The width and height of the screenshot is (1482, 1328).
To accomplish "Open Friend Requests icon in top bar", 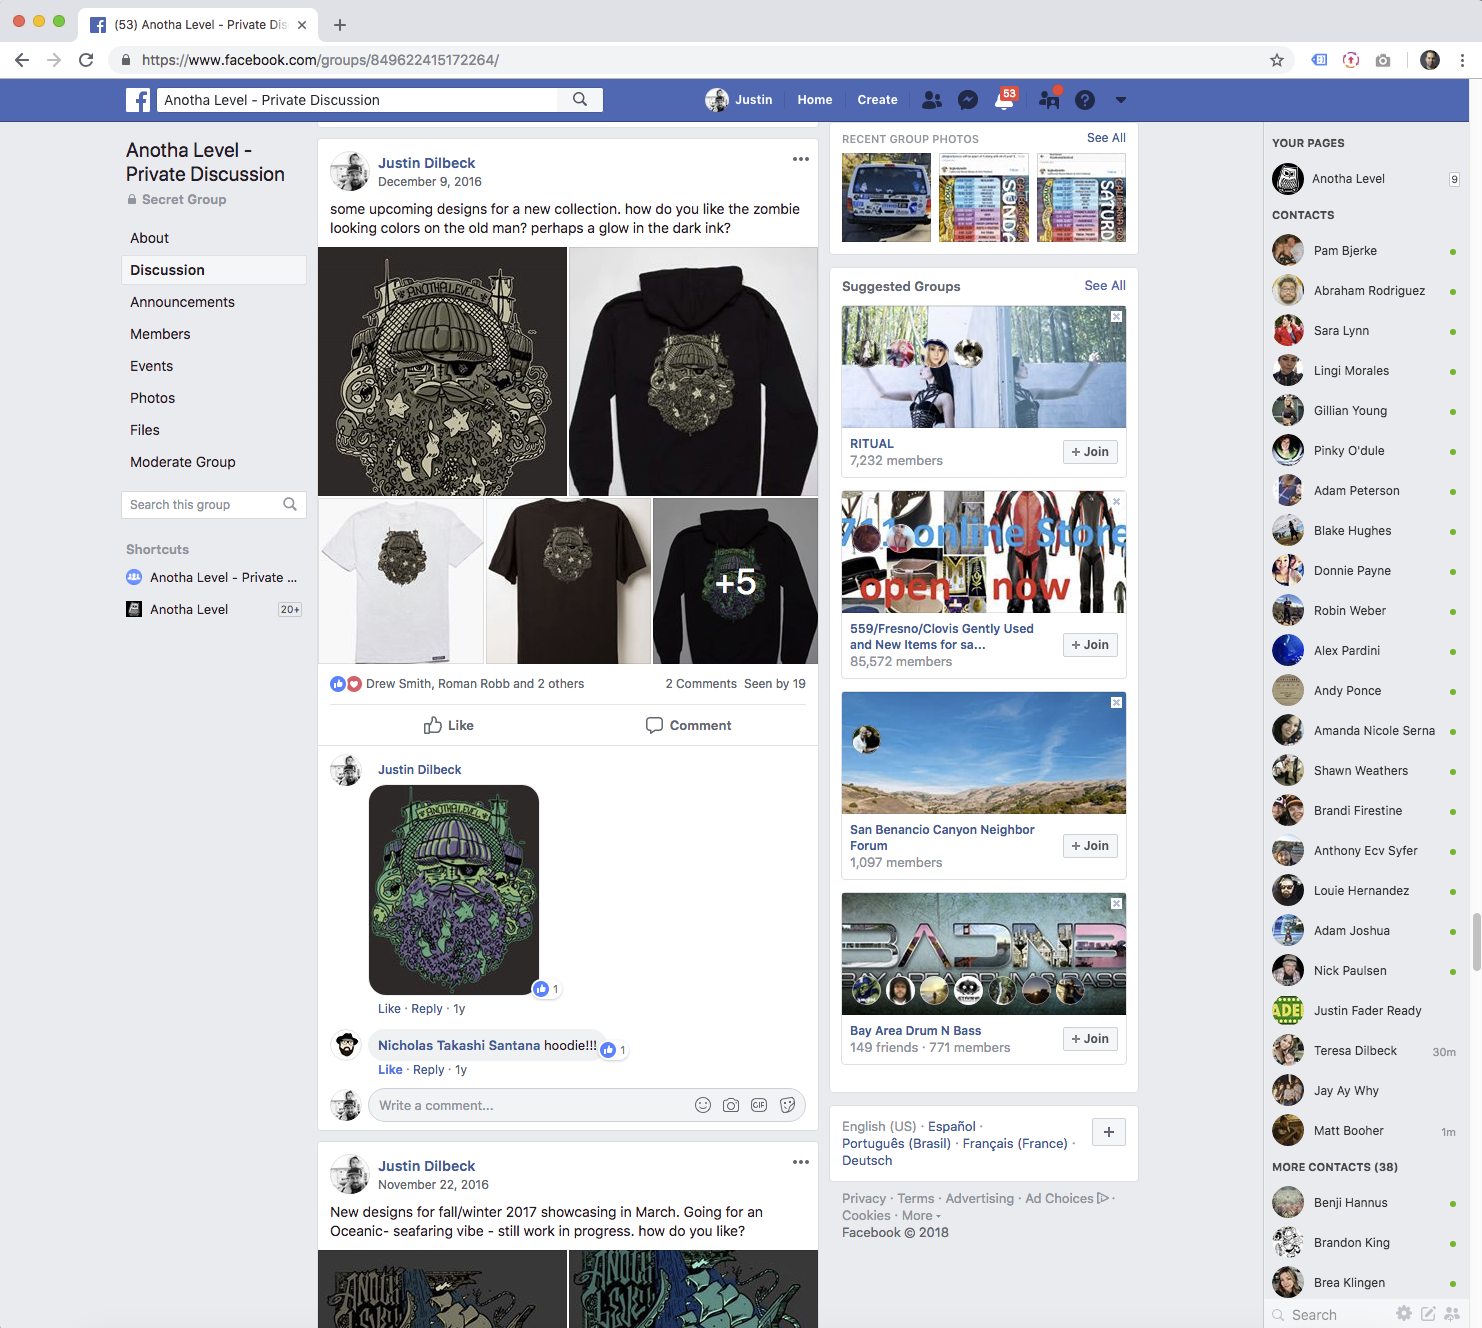I will [932, 100].
